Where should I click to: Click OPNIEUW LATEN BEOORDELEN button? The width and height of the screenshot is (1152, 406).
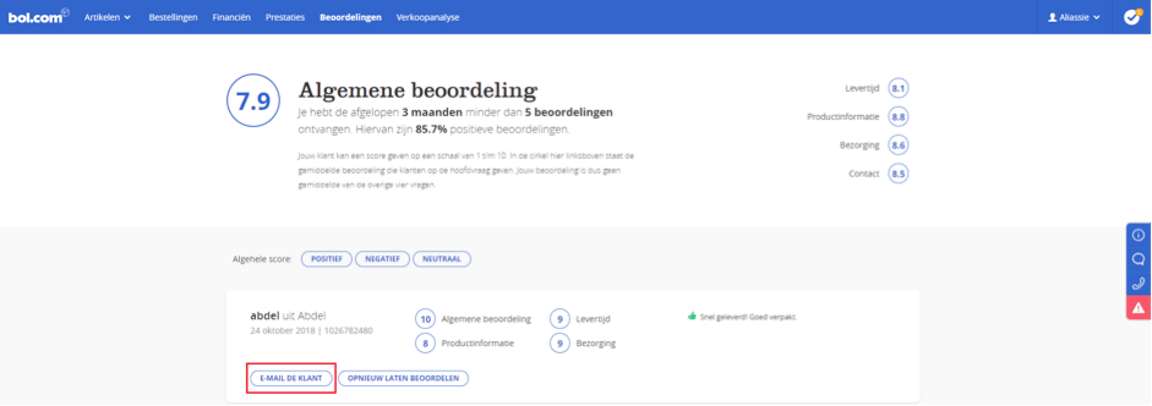click(403, 378)
